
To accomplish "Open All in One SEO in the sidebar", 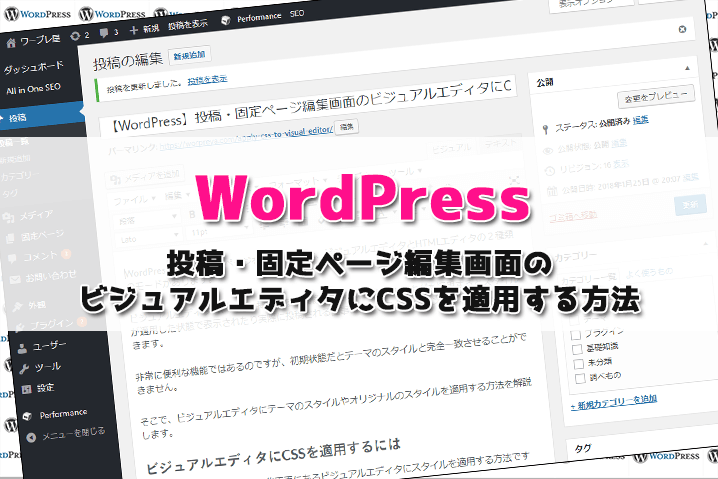I will 33,89.
